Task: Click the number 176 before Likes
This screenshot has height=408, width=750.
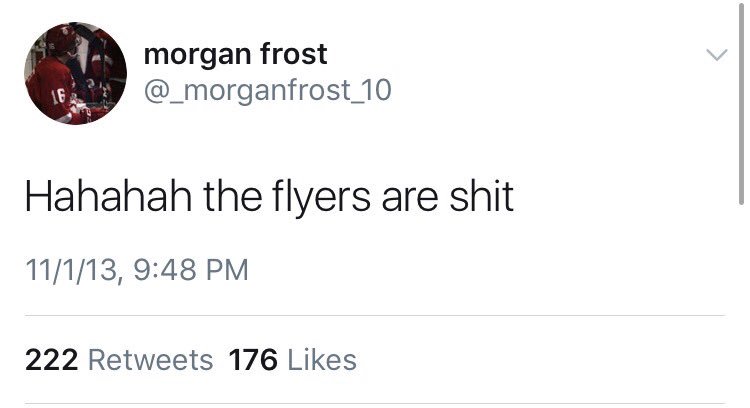Action: [253, 360]
